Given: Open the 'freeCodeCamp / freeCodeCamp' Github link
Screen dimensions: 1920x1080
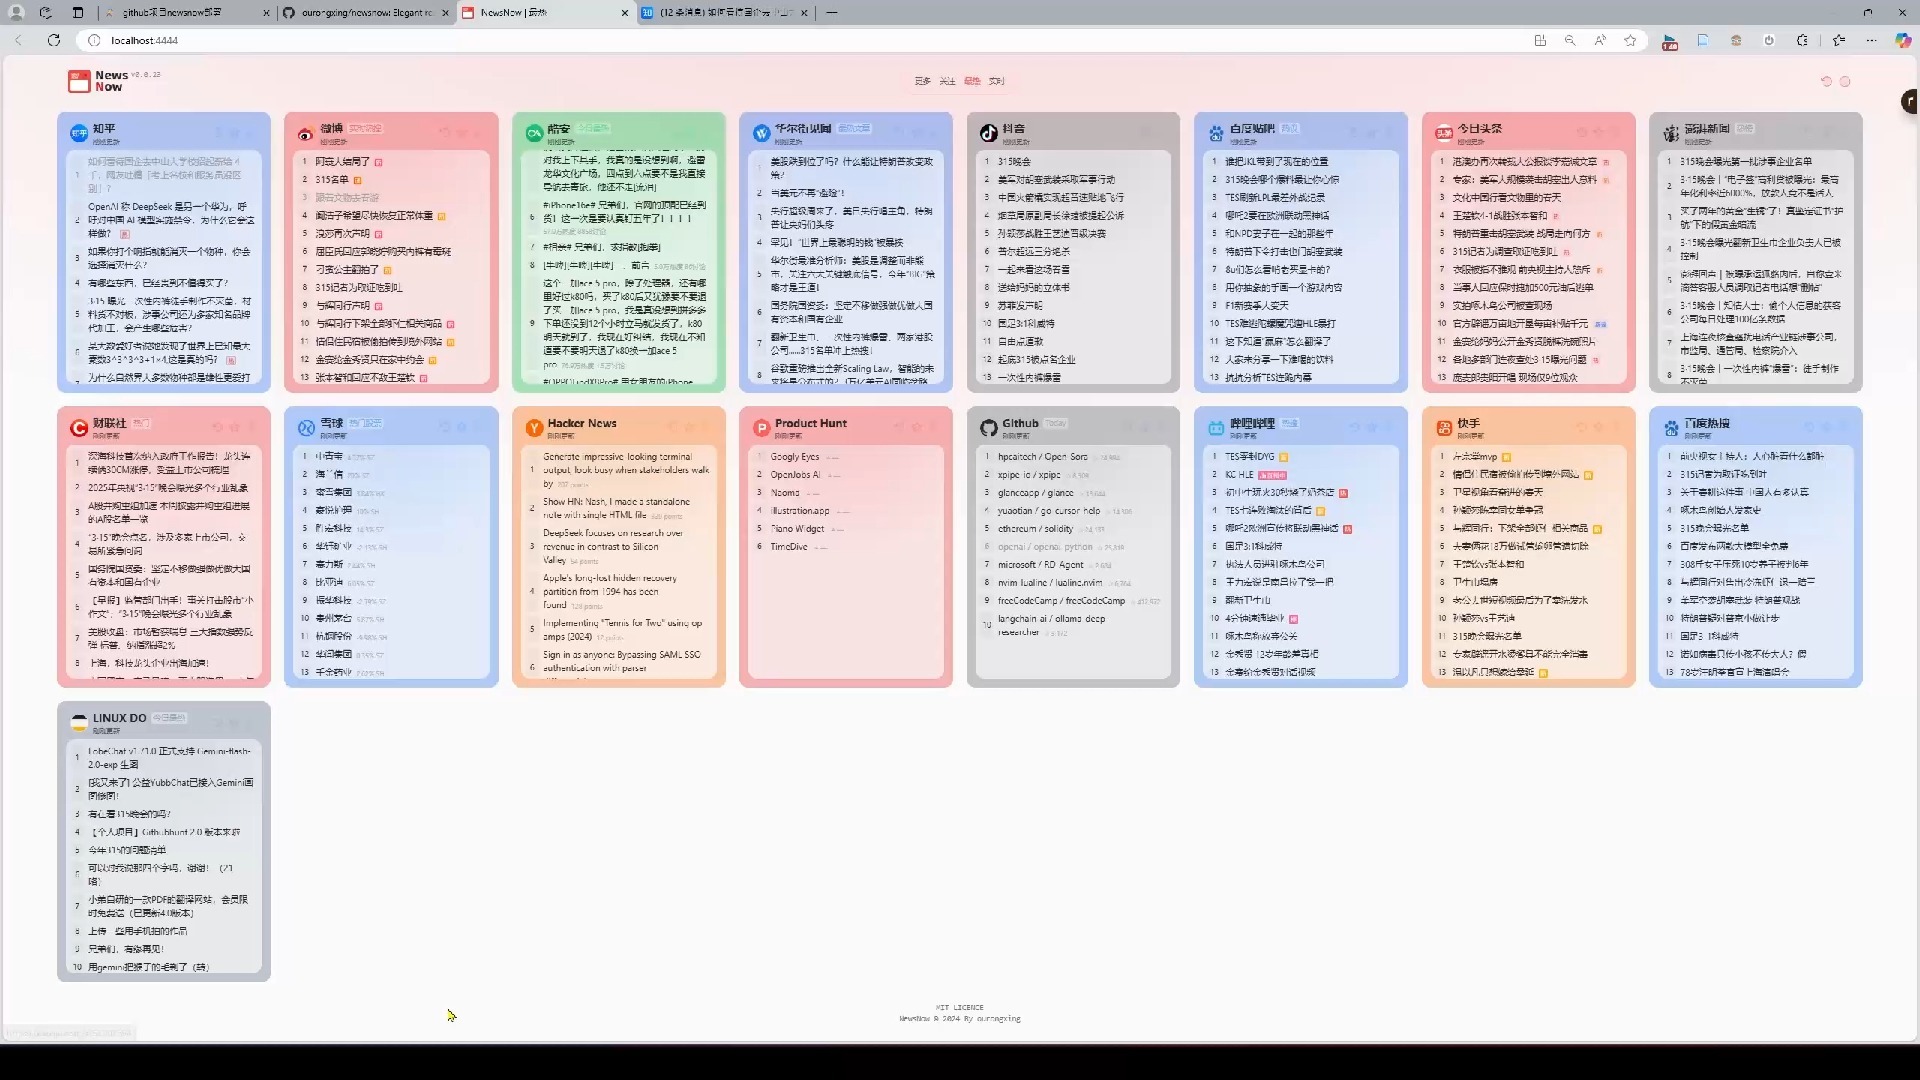Looking at the screenshot, I should tap(1060, 601).
